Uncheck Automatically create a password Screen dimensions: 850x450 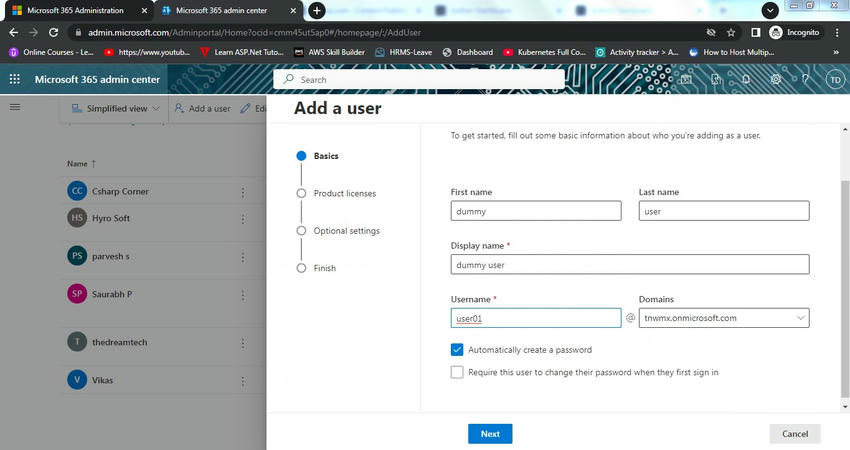457,350
